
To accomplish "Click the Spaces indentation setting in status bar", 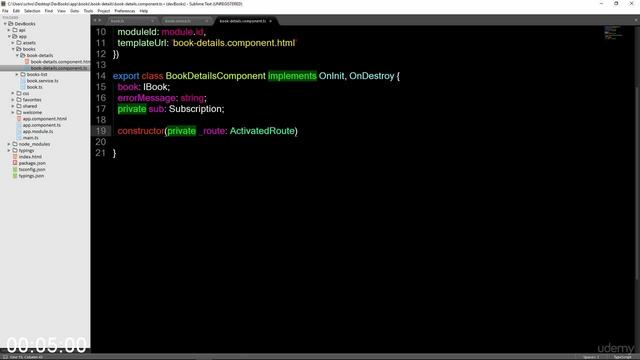I will [x=591, y=357].
